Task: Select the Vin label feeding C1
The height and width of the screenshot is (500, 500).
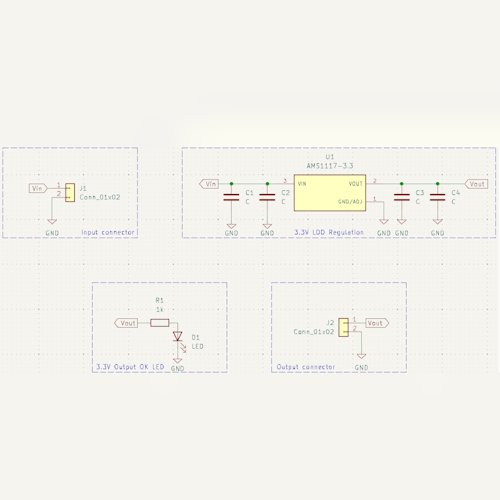Action: (x=209, y=184)
